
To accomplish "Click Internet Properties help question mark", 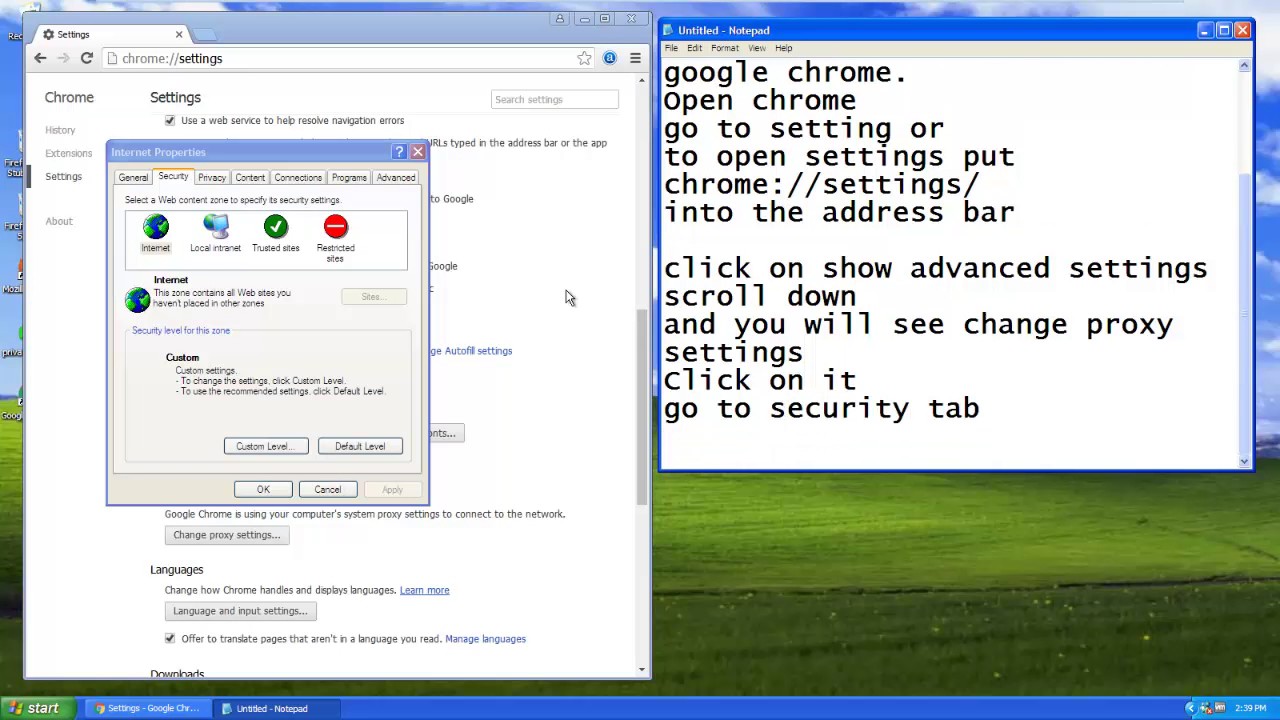I will [399, 152].
